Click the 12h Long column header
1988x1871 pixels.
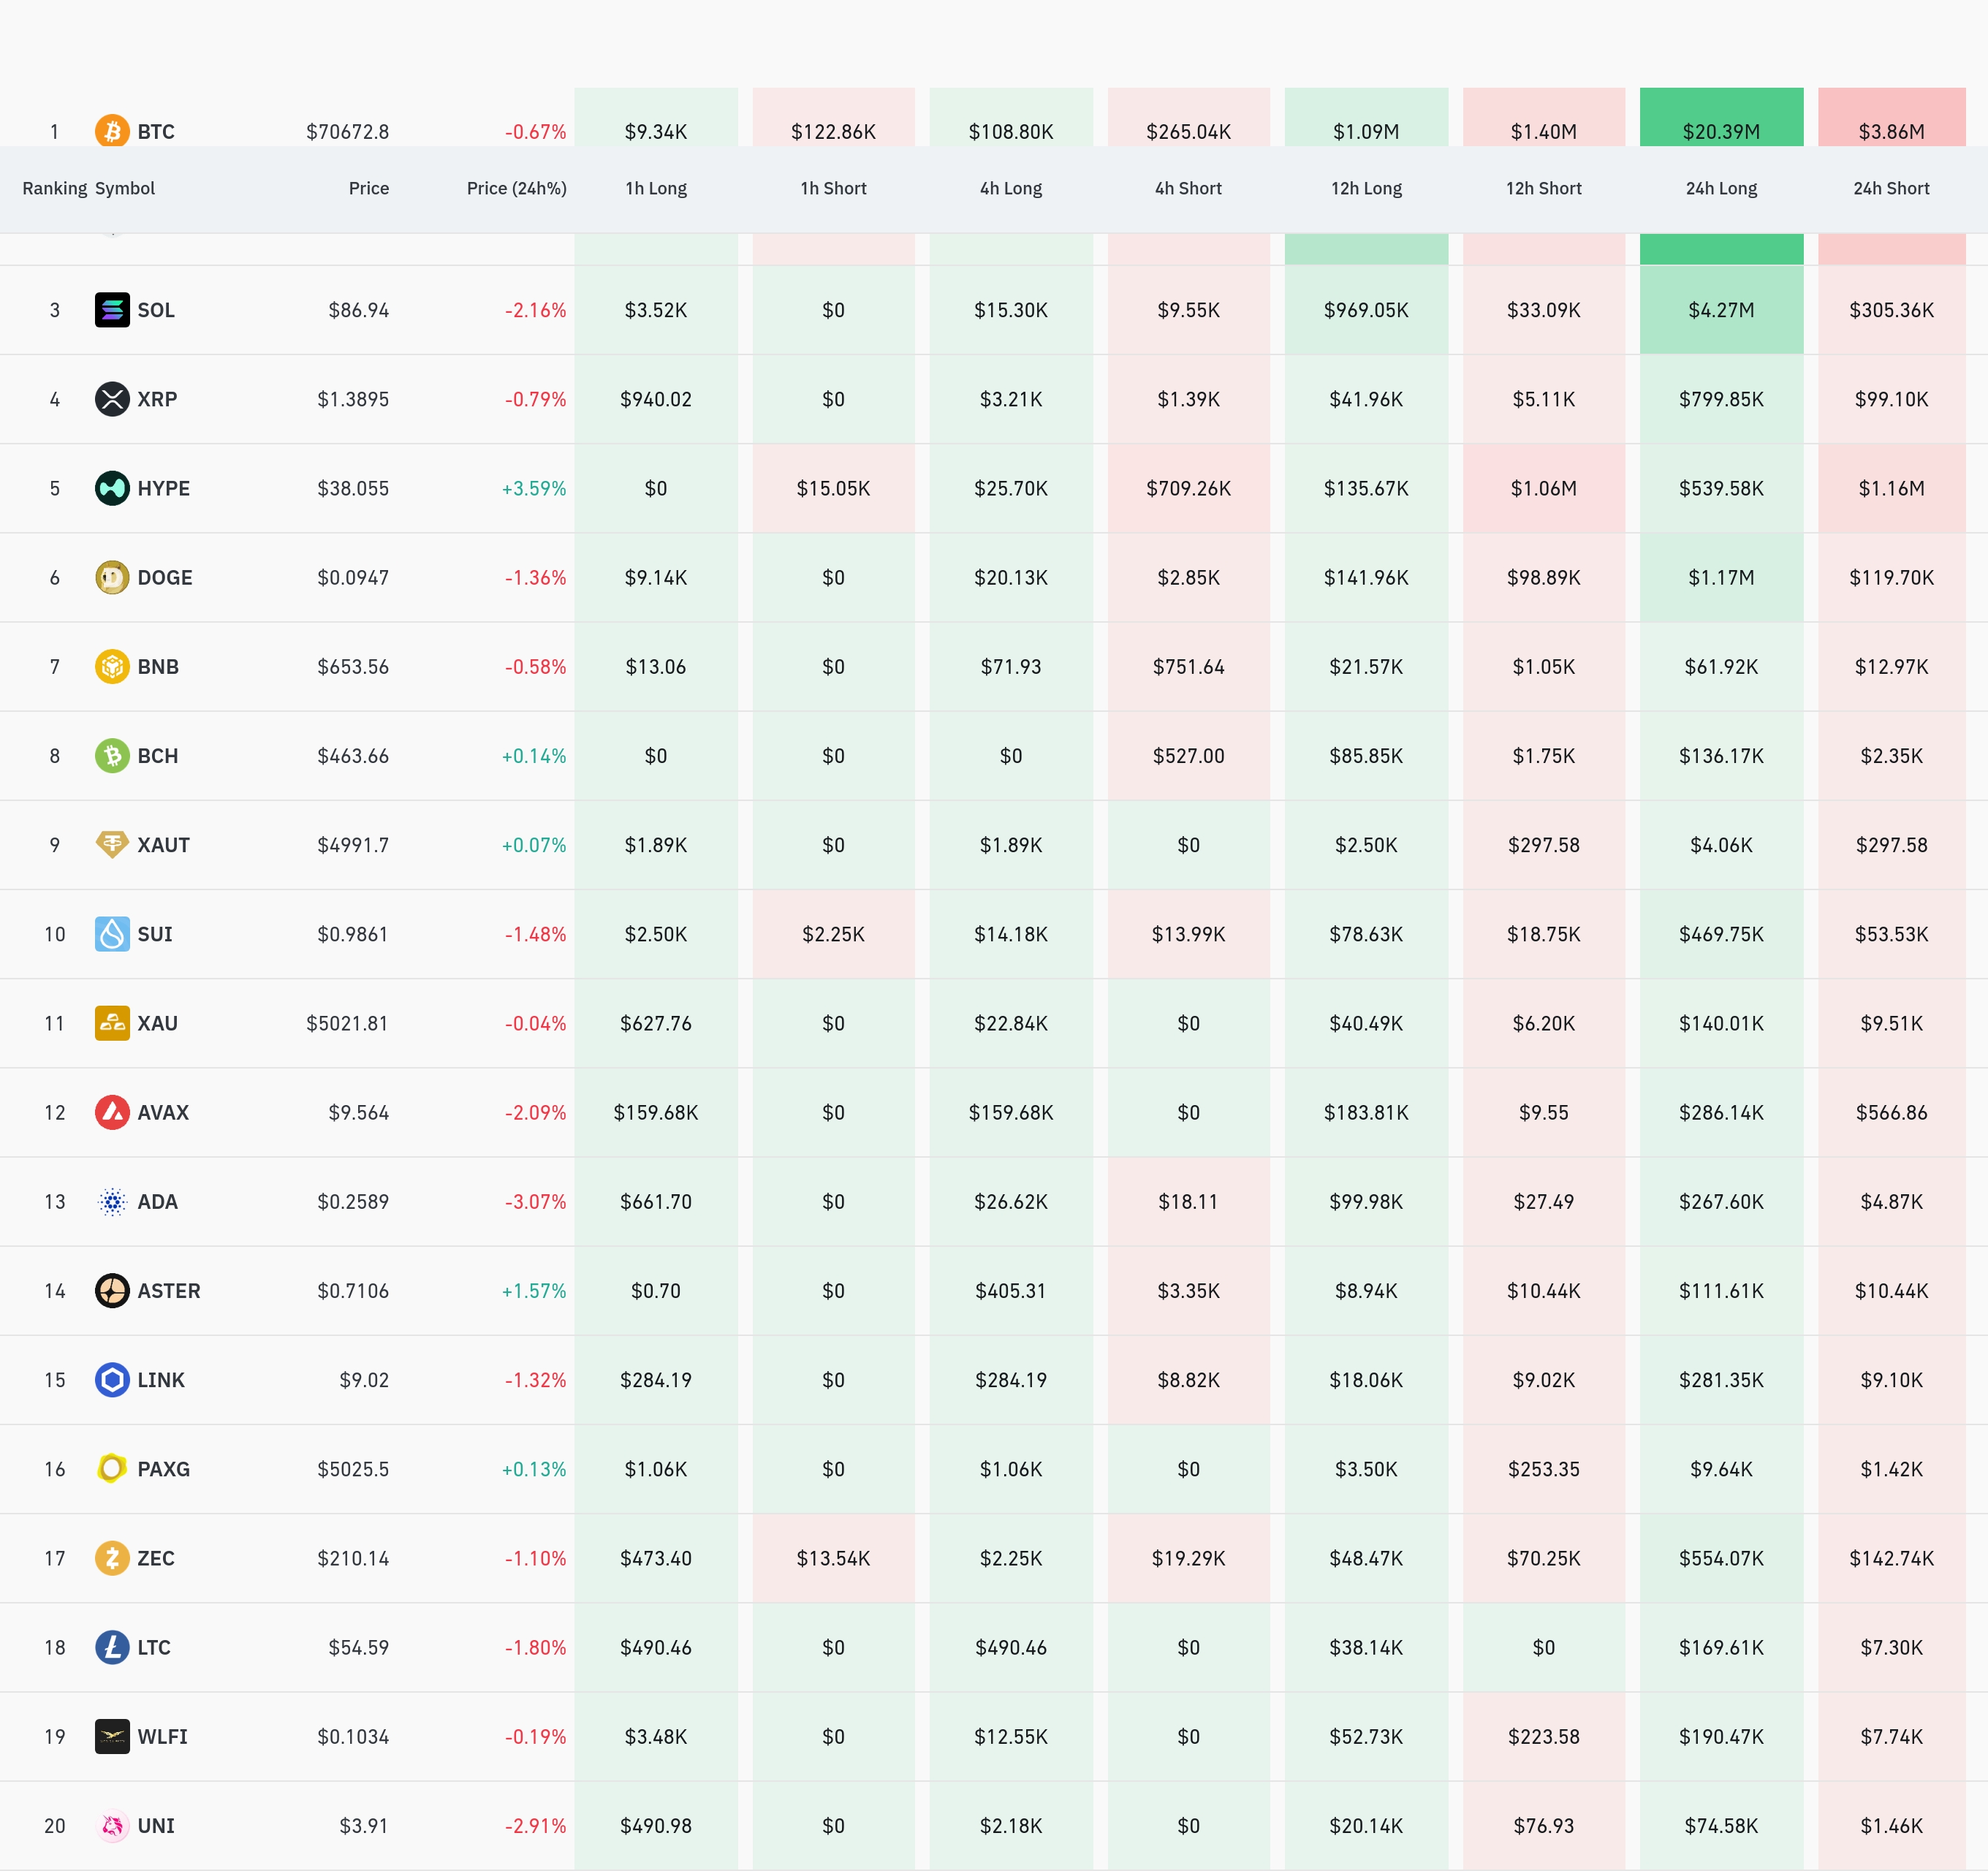coord(1366,188)
